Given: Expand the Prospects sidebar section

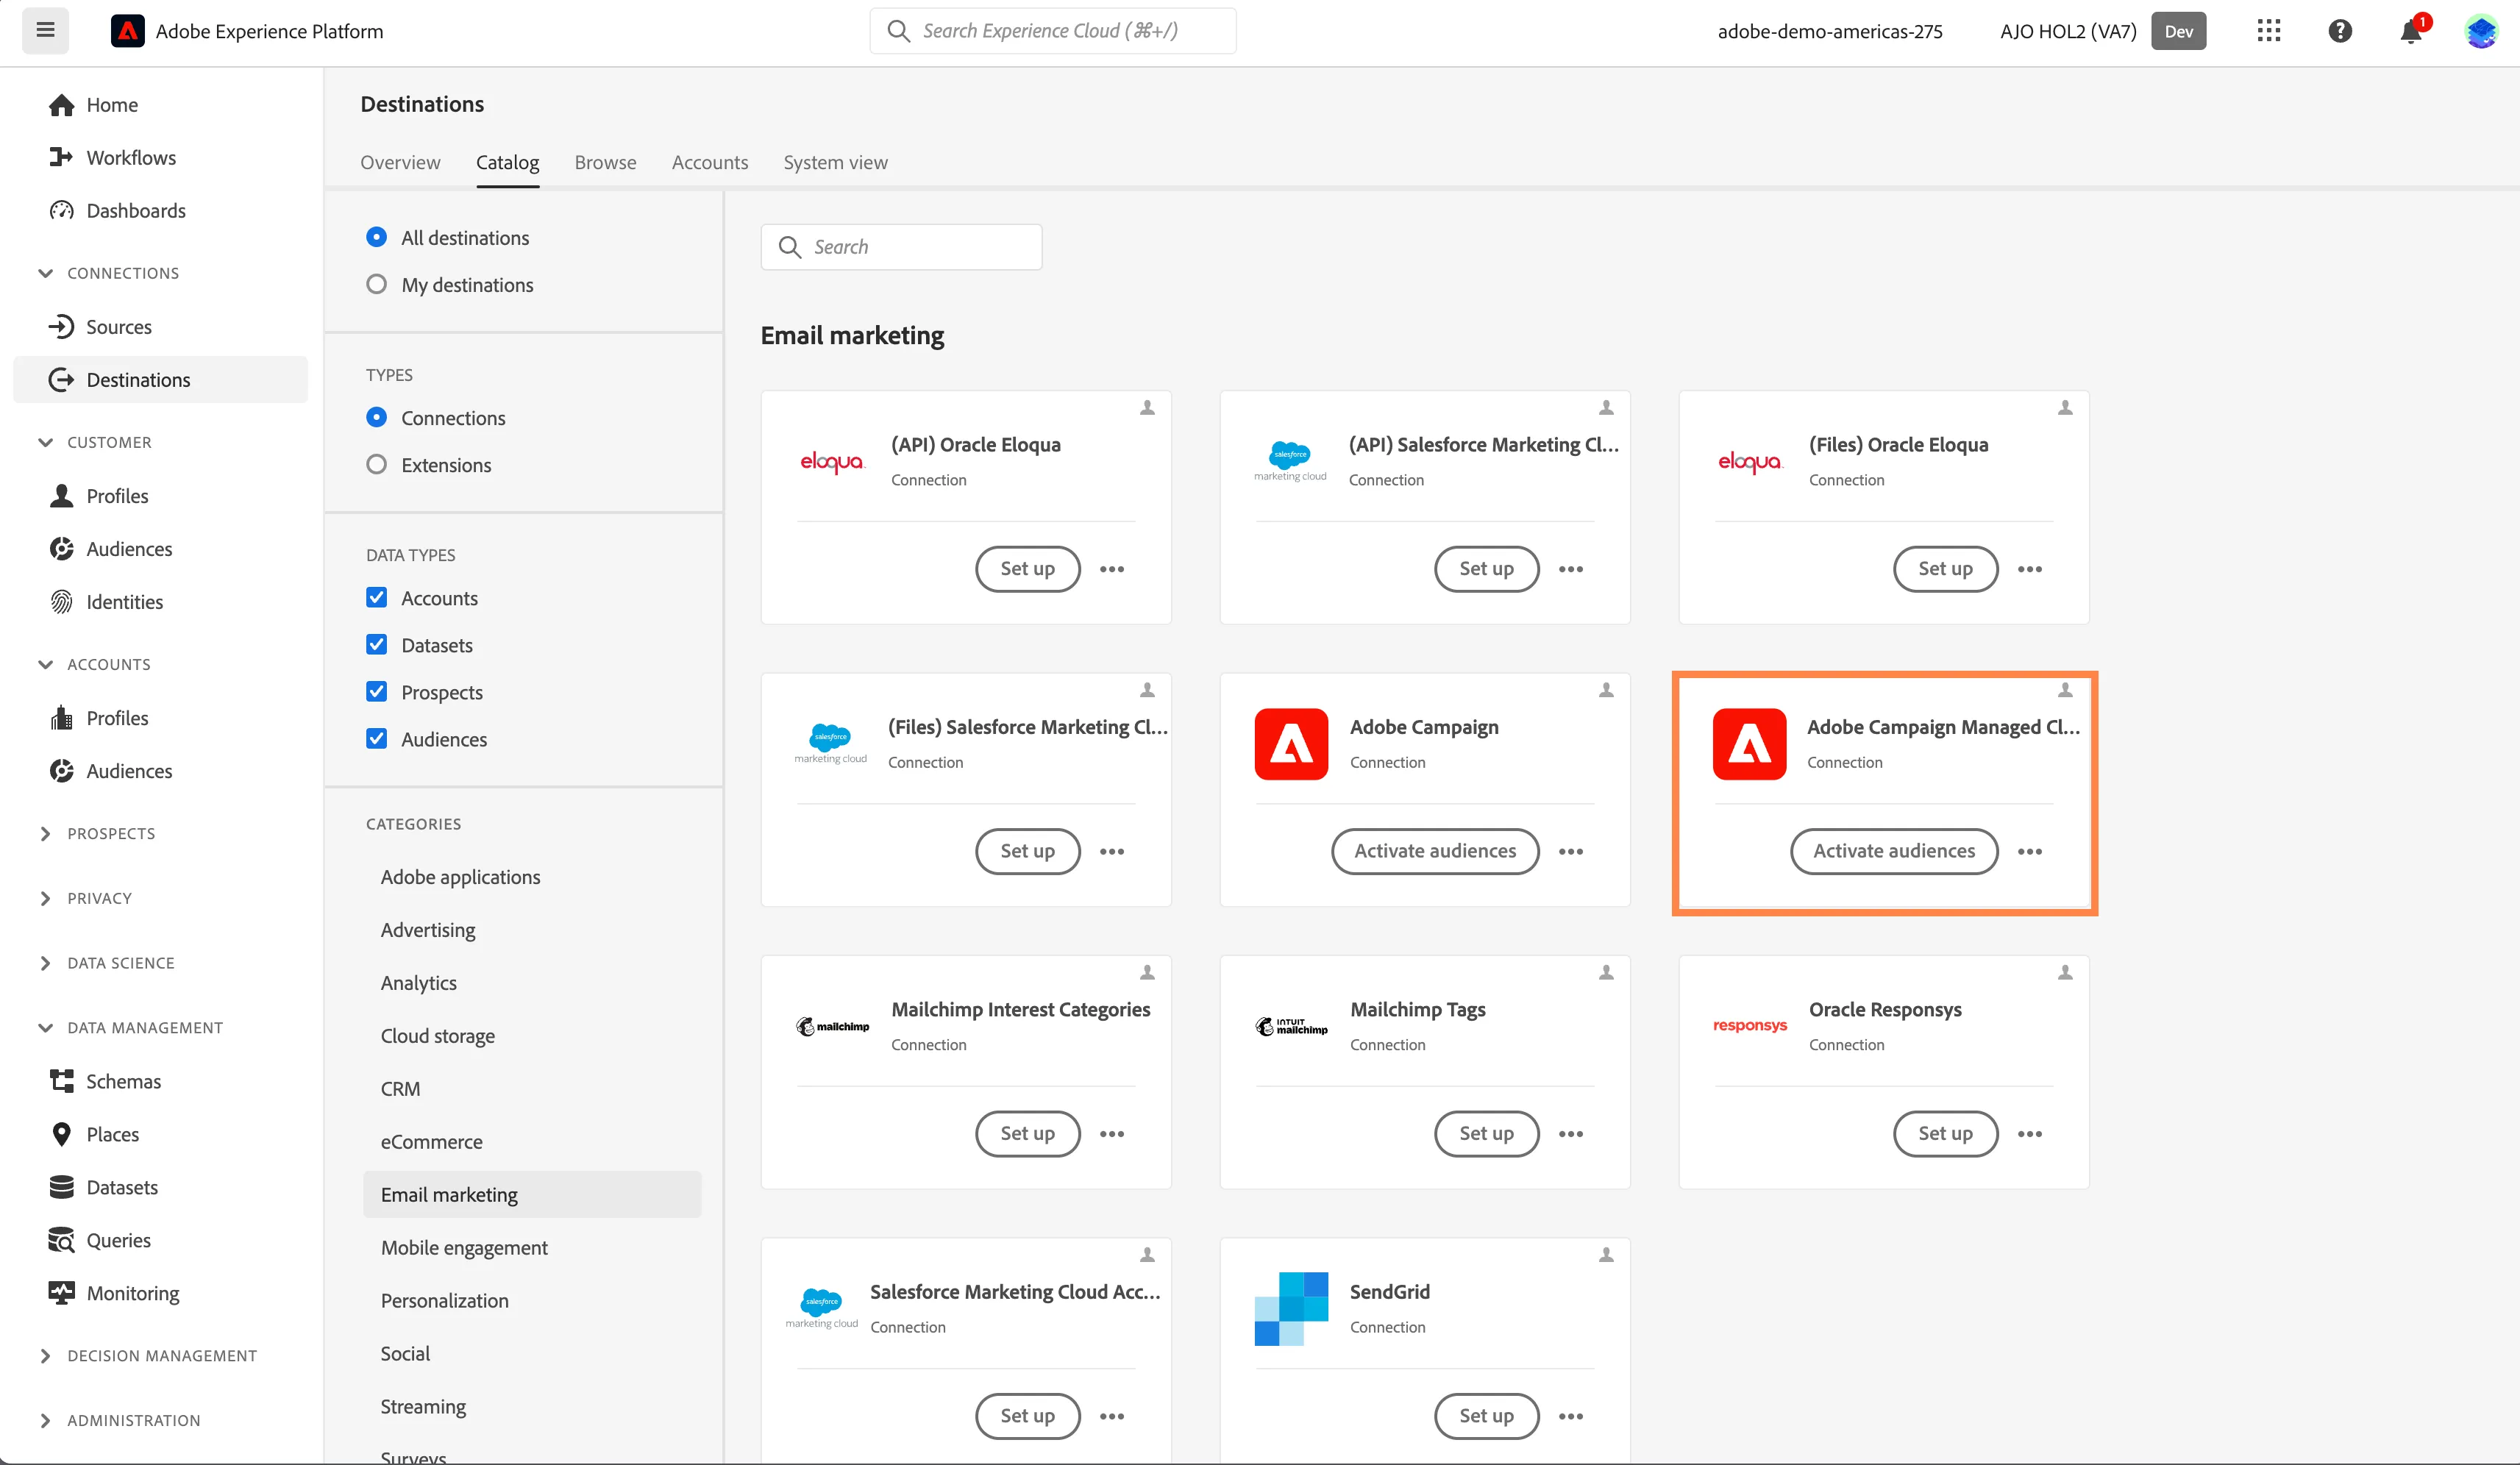Looking at the screenshot, I should click(45, 834).
